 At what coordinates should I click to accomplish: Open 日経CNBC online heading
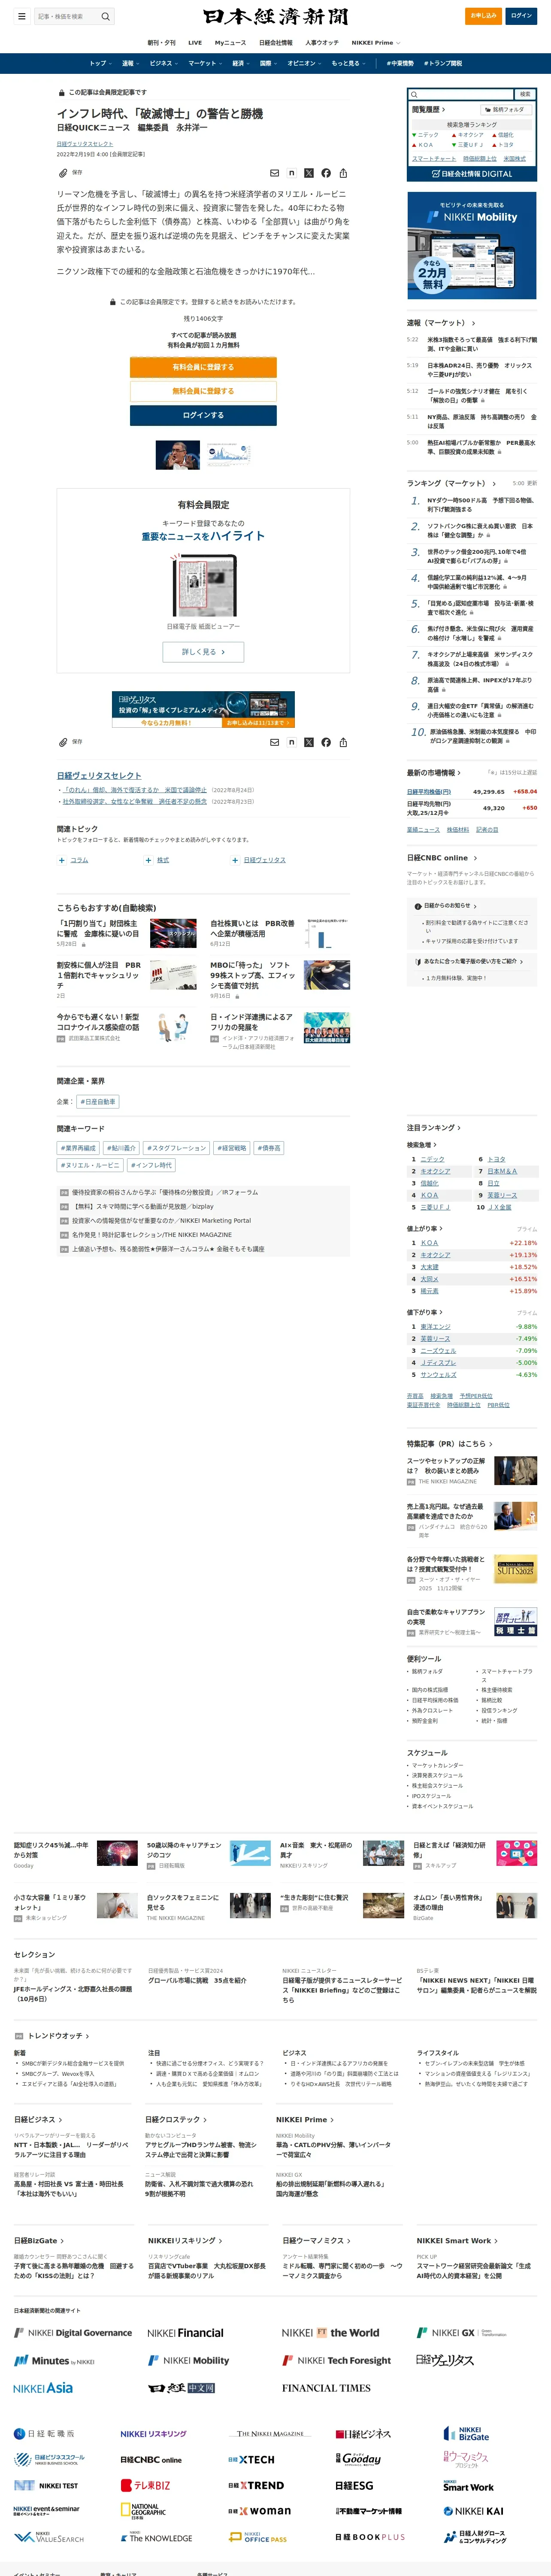click(x=441, y=857)
